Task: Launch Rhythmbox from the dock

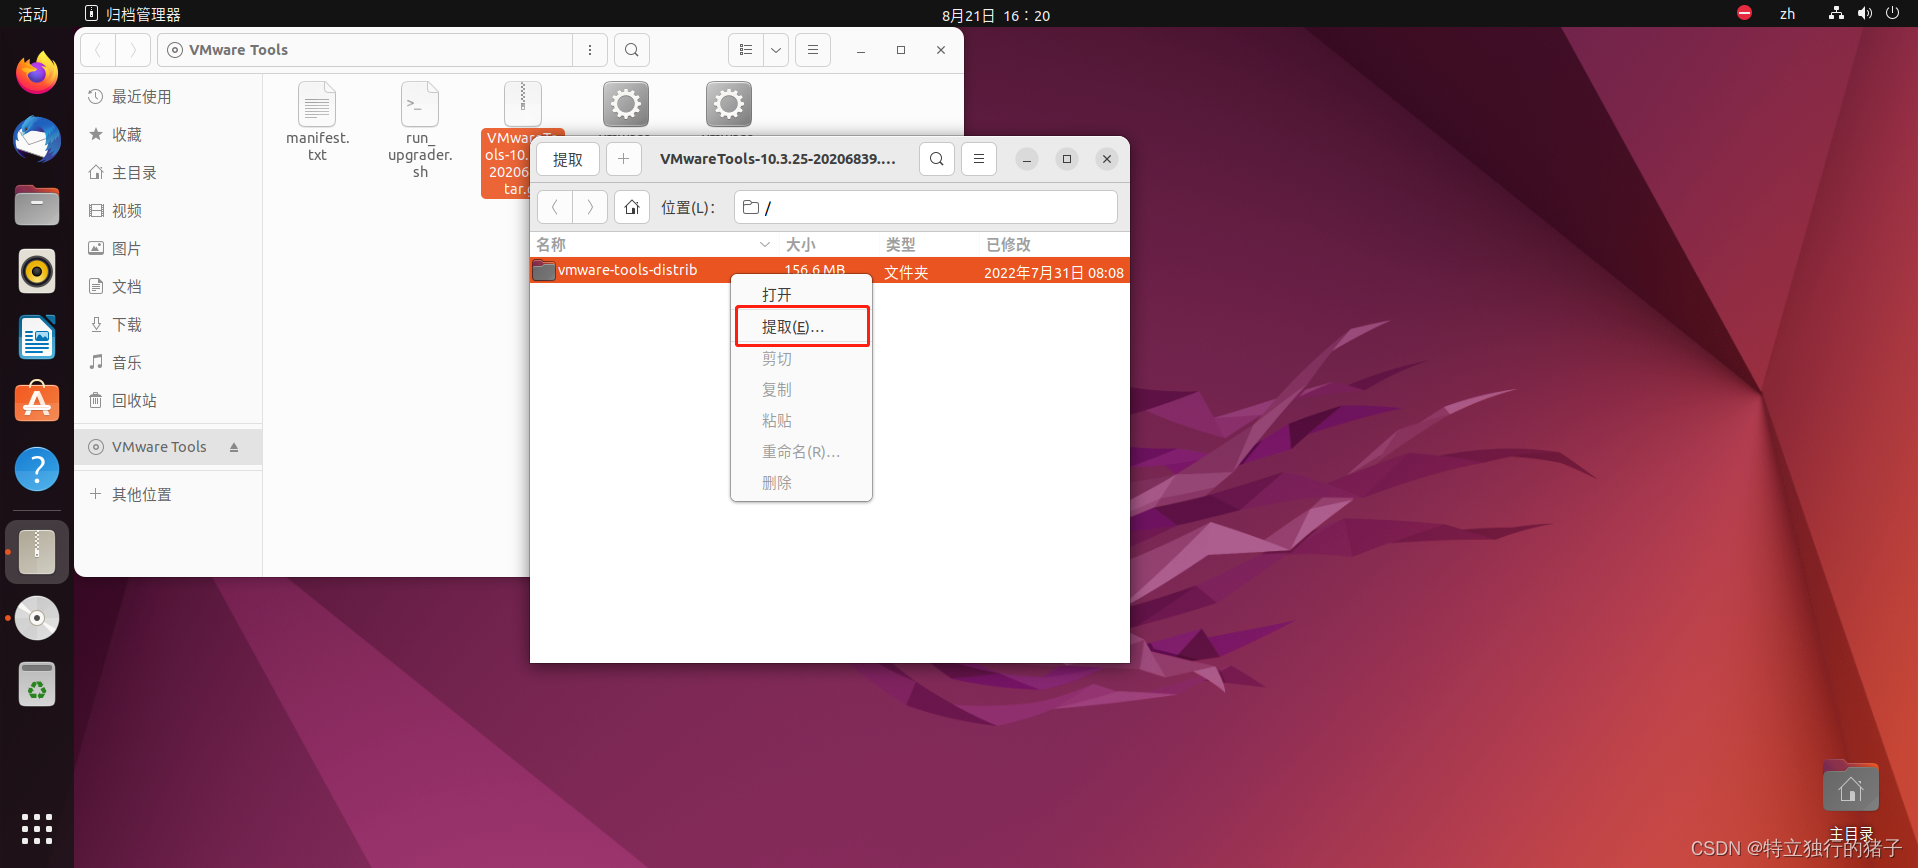Action: (37, 271)
